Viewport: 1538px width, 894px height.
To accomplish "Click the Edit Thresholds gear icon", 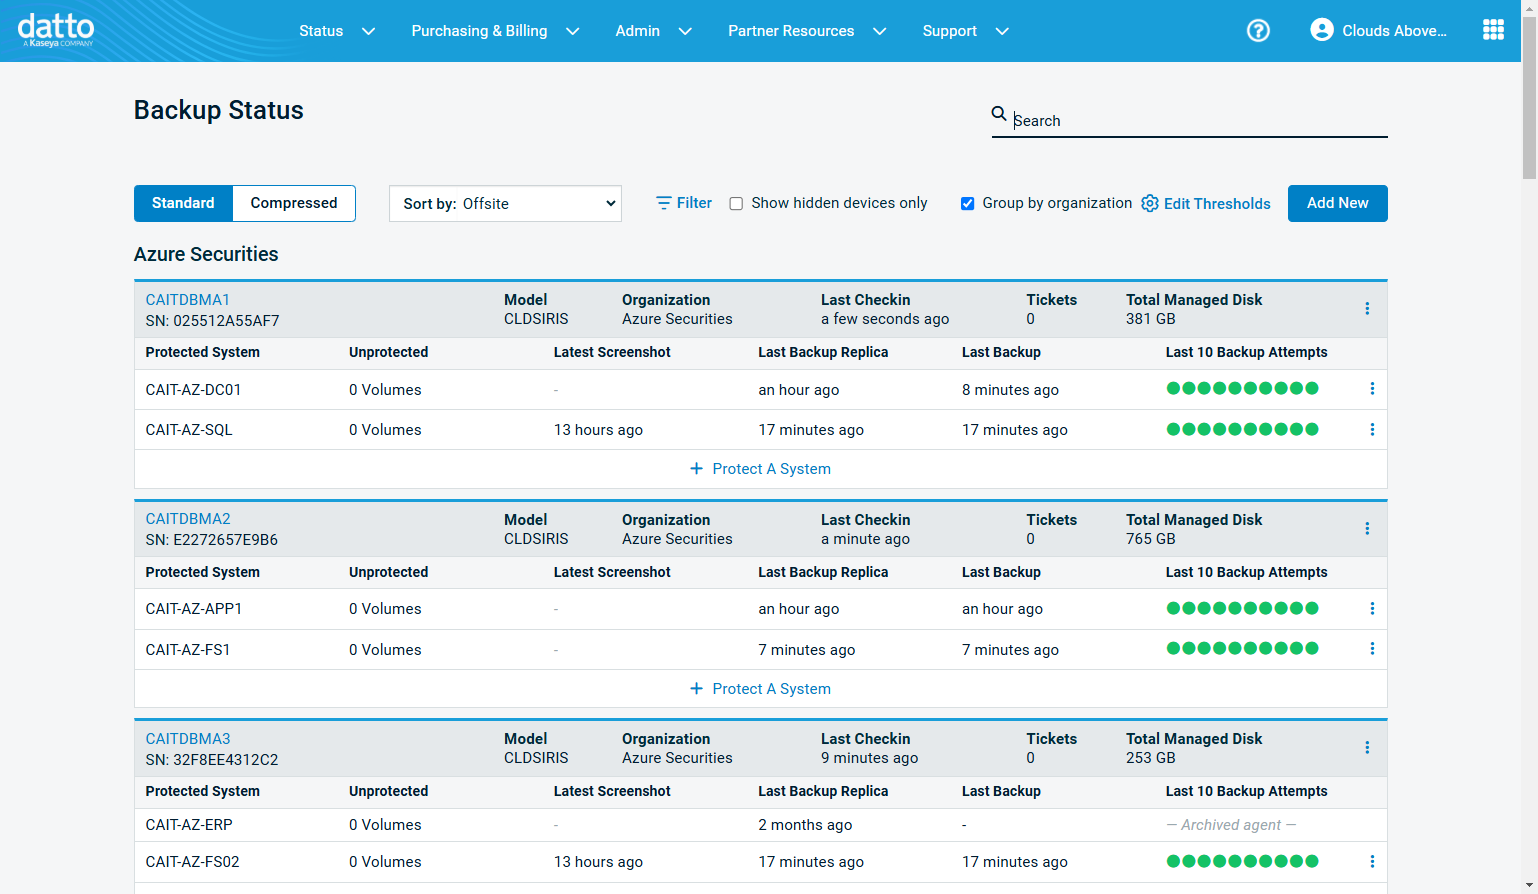I will [x=1150, y=204].
